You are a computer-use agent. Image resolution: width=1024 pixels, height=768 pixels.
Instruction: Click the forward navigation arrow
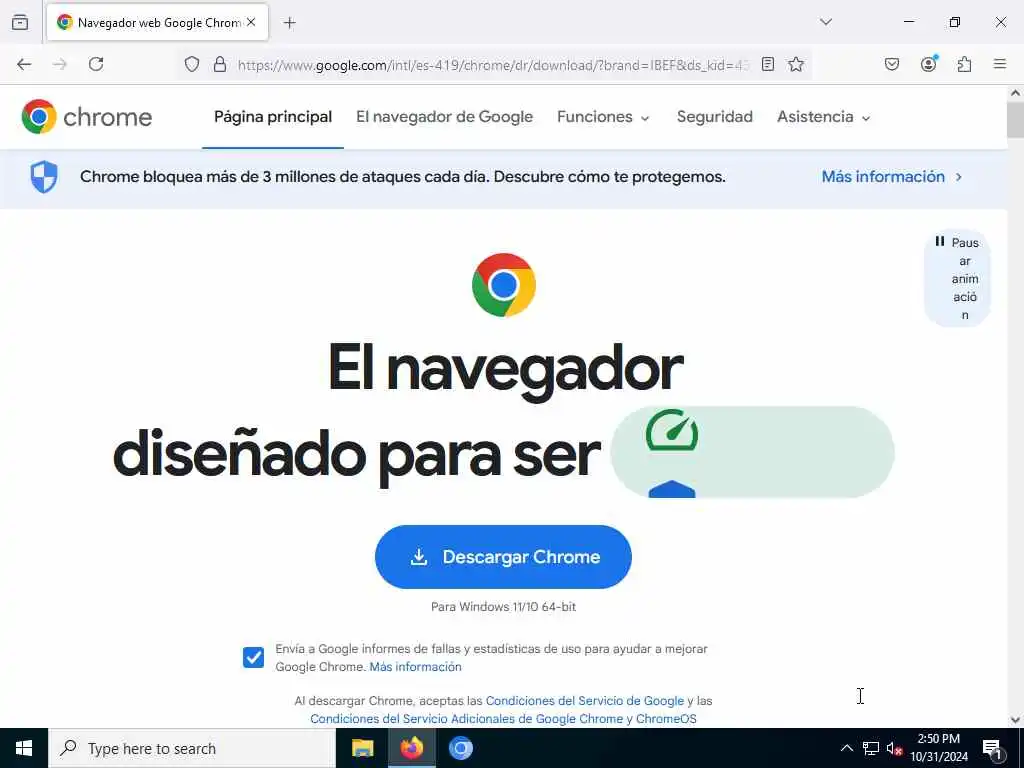[60, 64]
